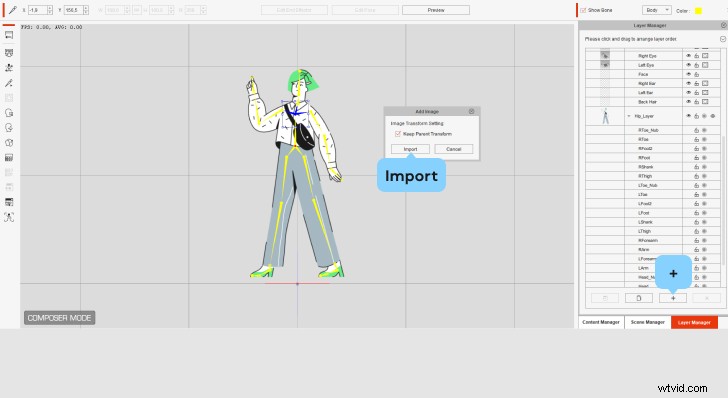Image resolution: width=728 pixels, height=398 pixels.
Task: Click the figure skeleton icon at bottom of left toolbar
Action: [9, 217]
